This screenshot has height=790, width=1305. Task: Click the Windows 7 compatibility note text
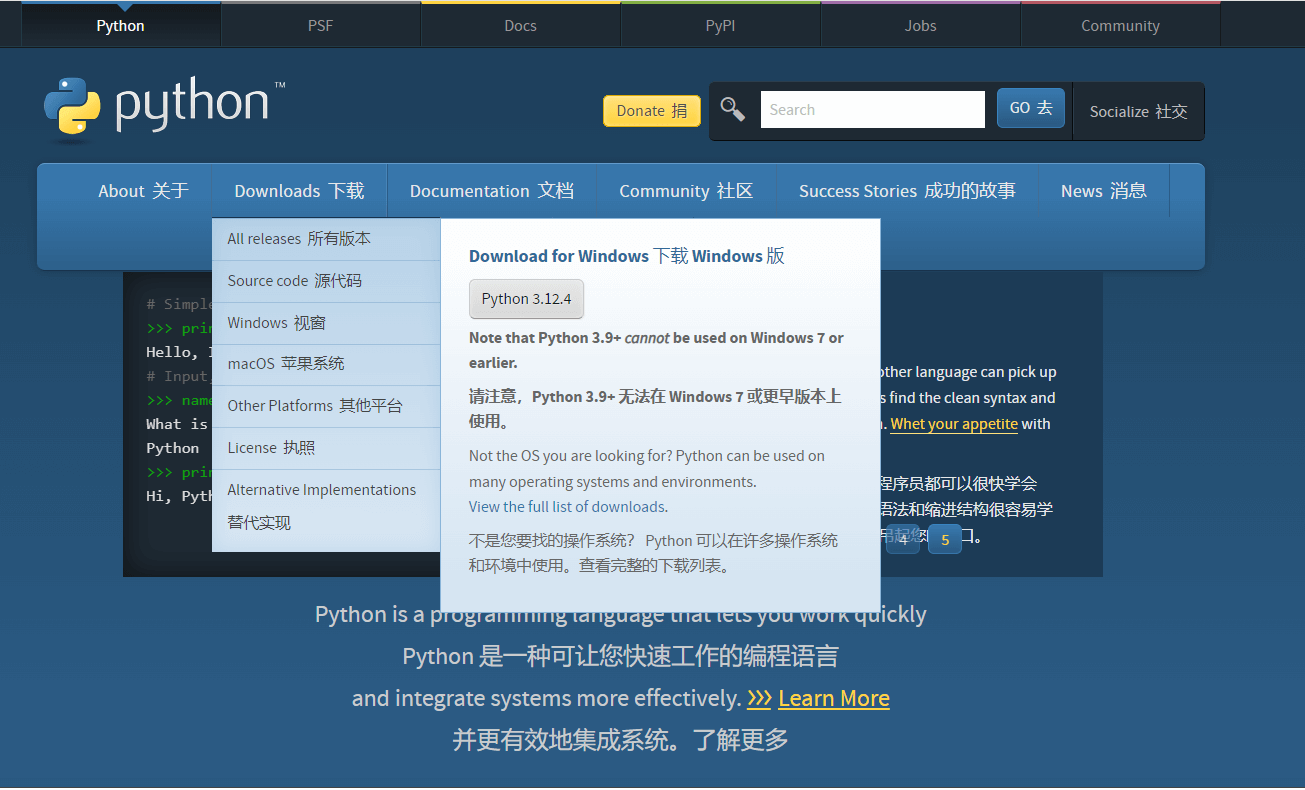[656, 350]
